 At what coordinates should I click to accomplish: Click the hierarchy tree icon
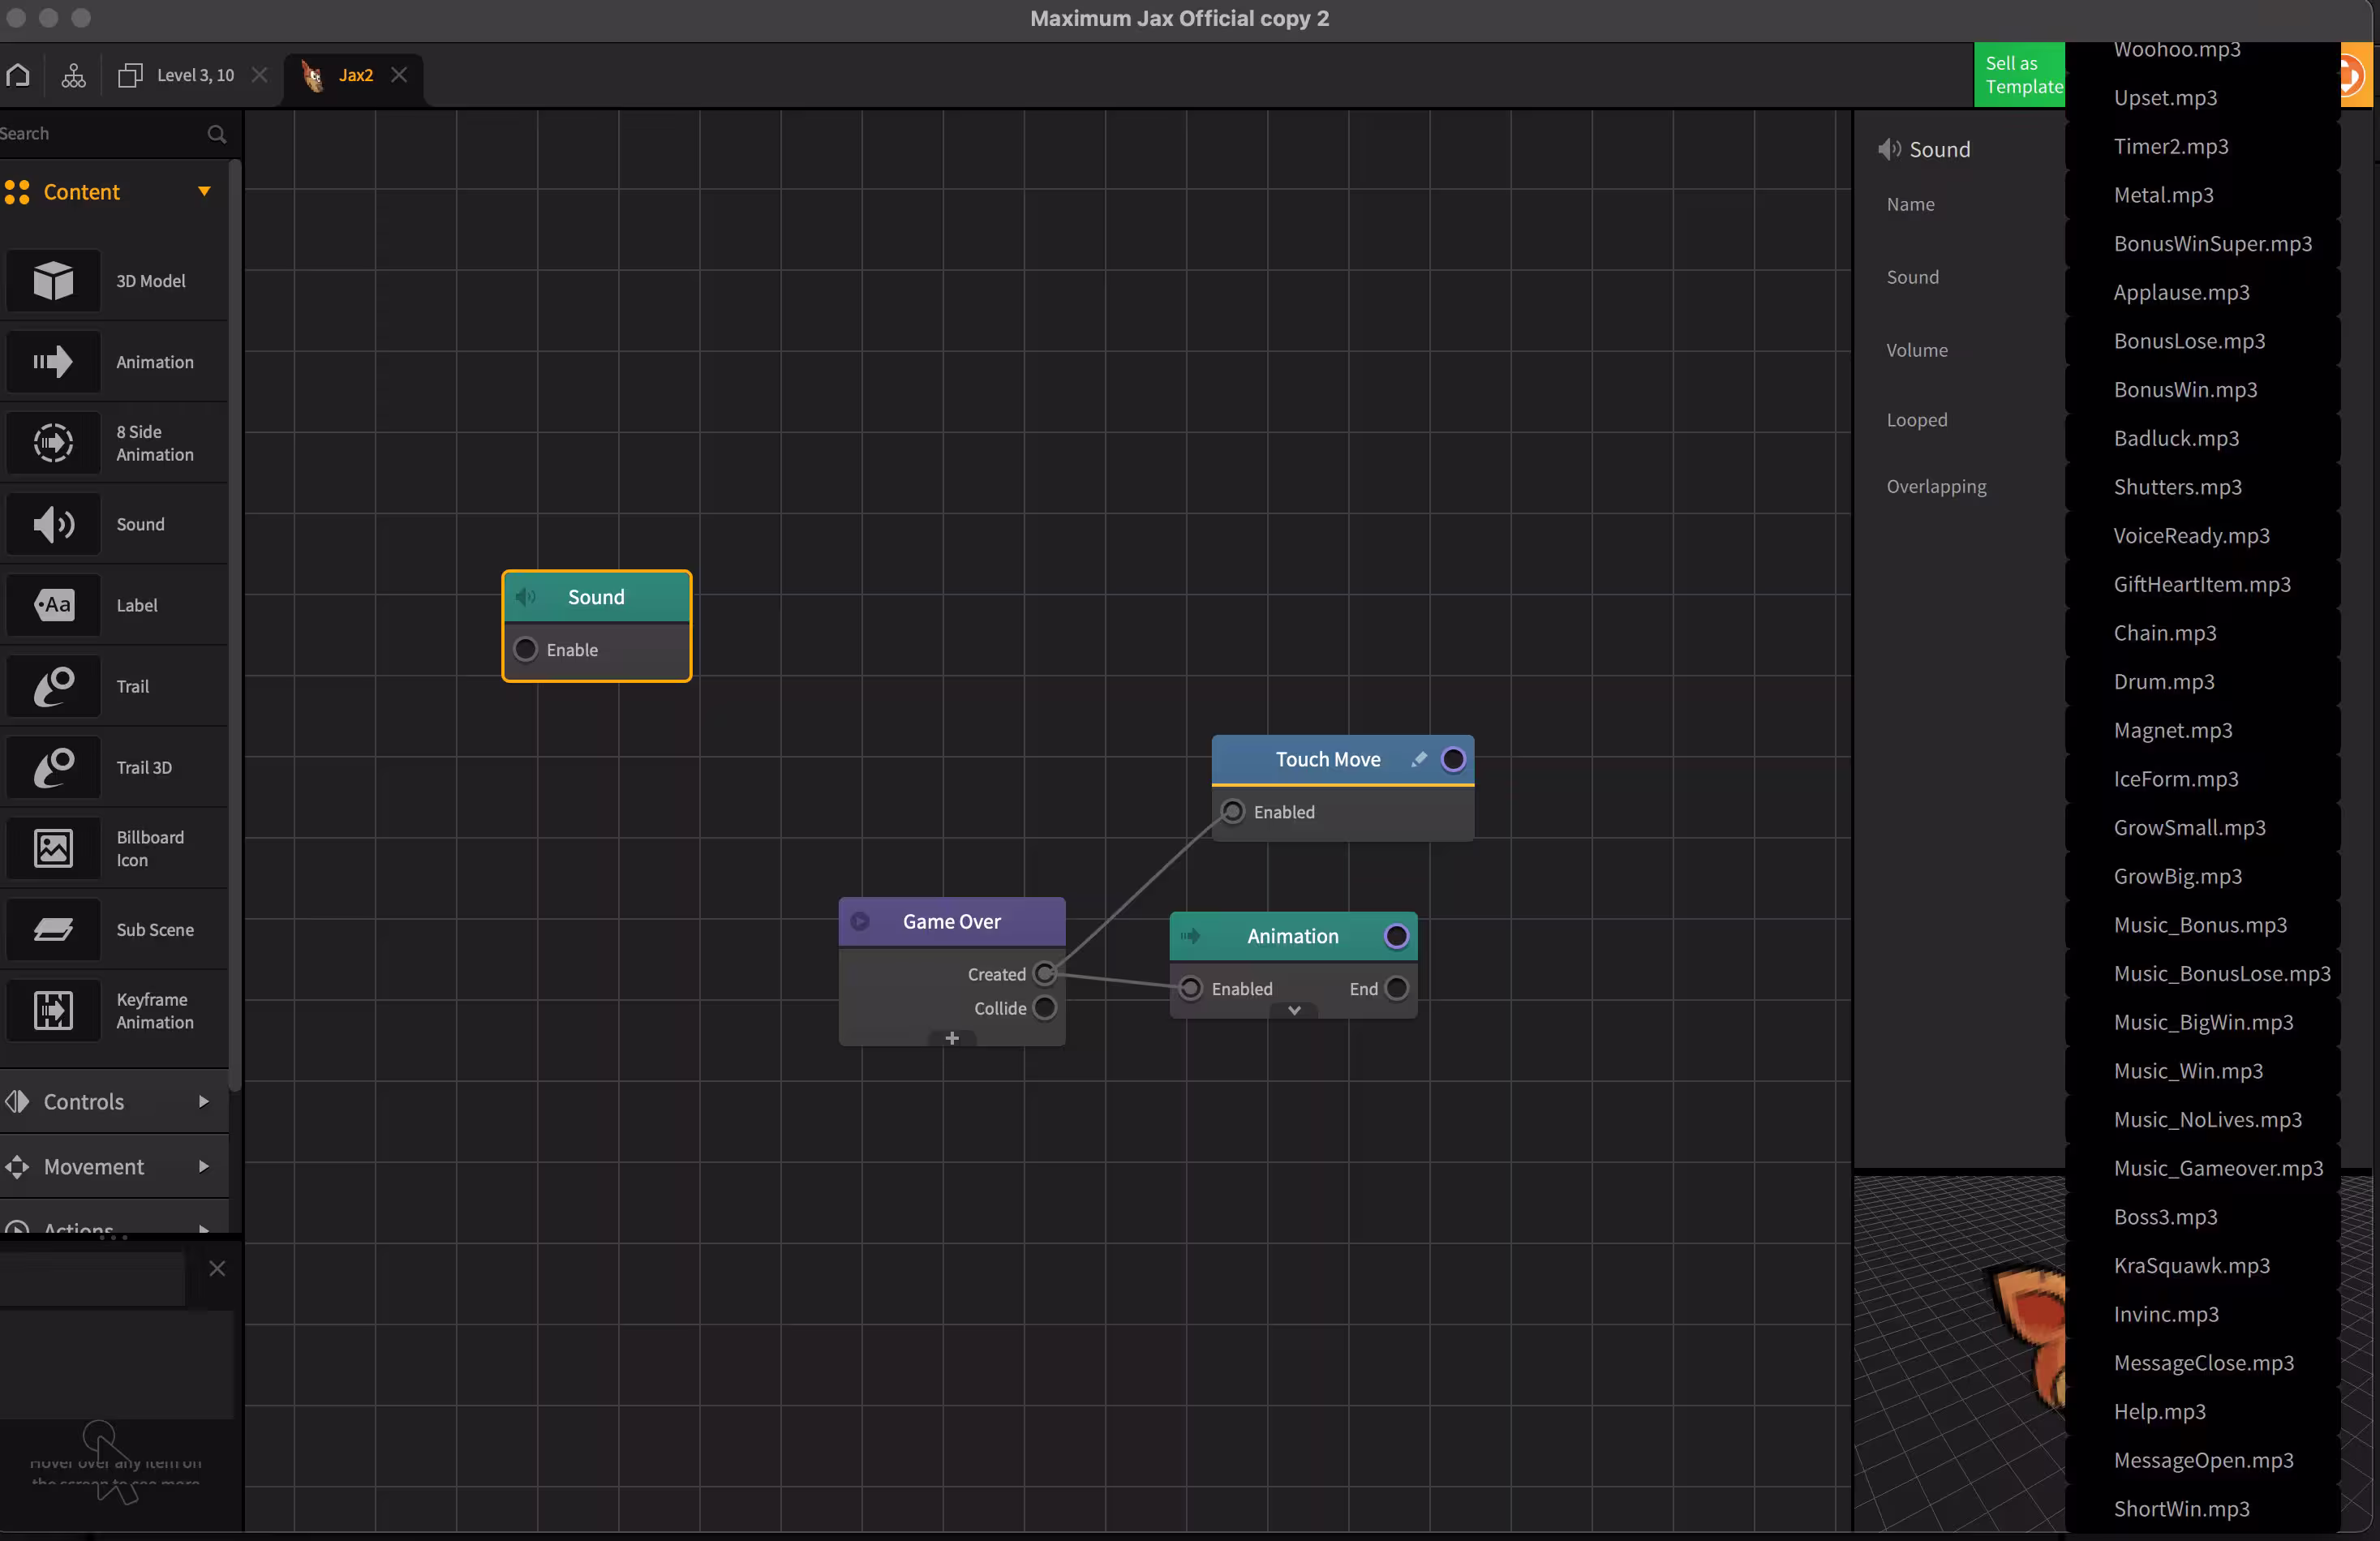tap(73, 75)
